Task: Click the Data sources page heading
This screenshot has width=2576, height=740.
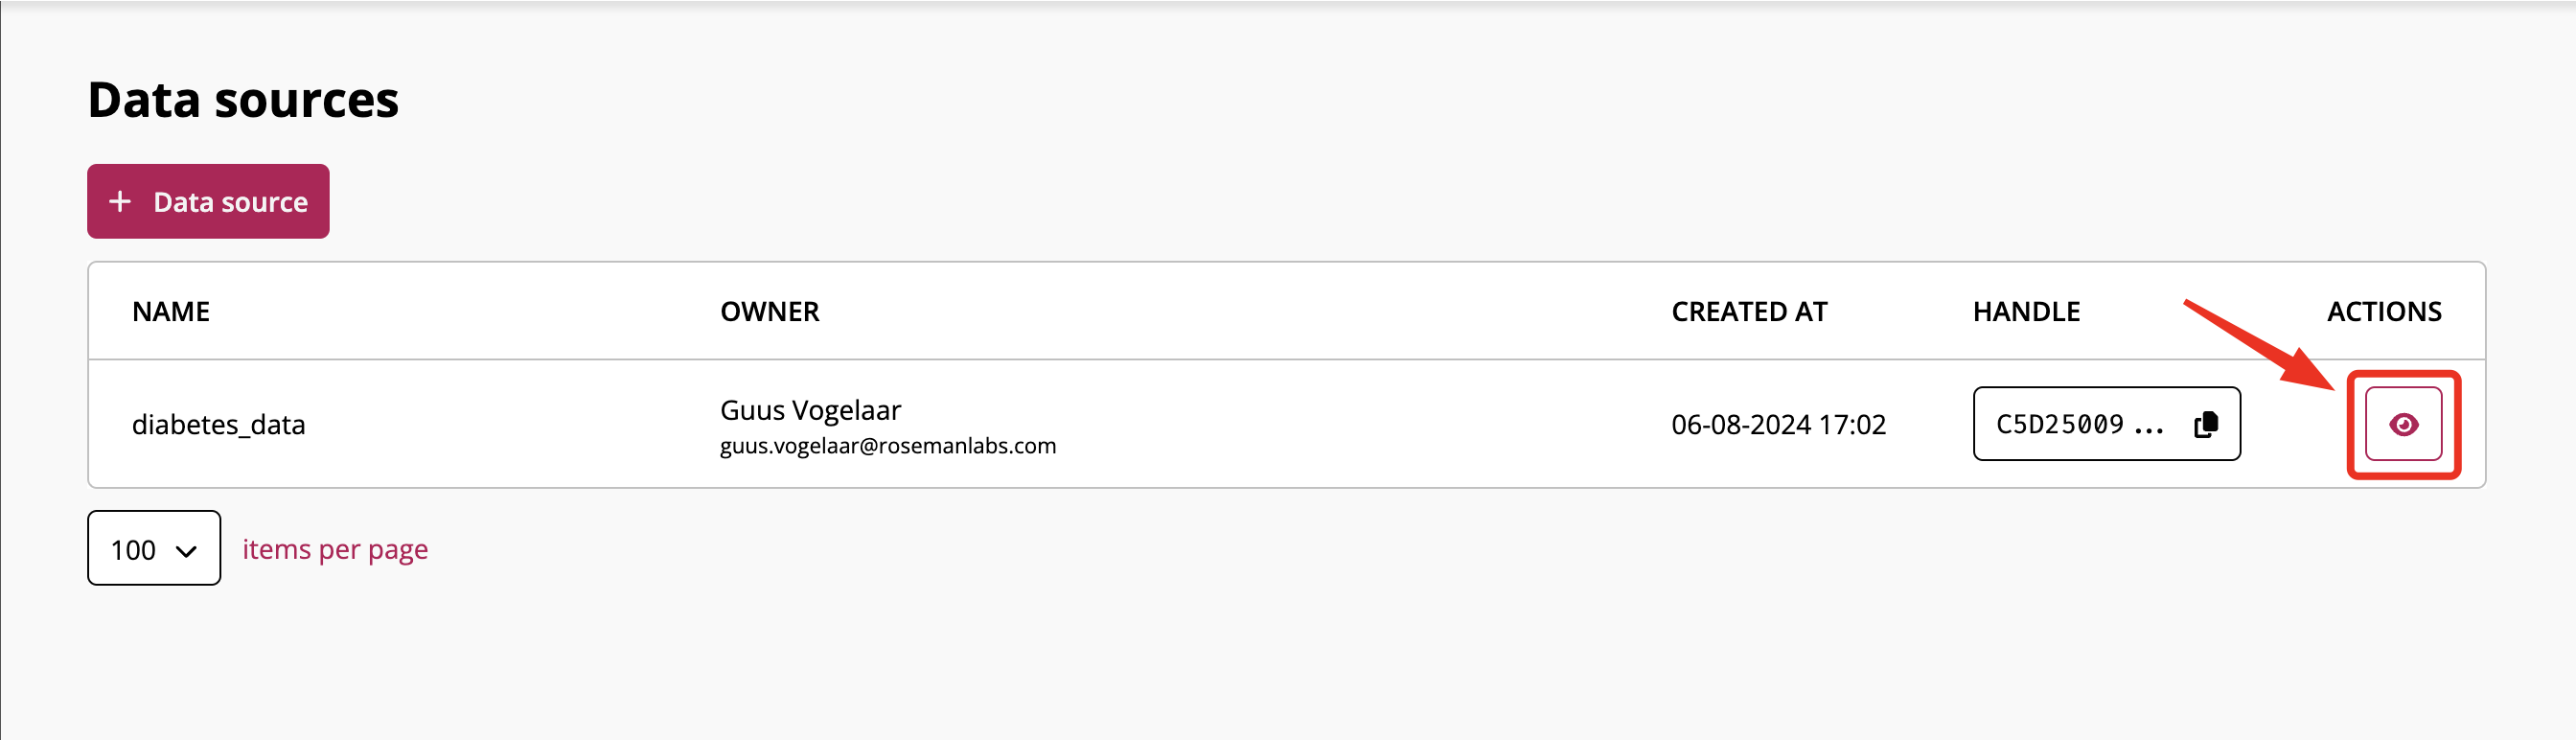Action: pyautogui.click(x=243, y=100)
